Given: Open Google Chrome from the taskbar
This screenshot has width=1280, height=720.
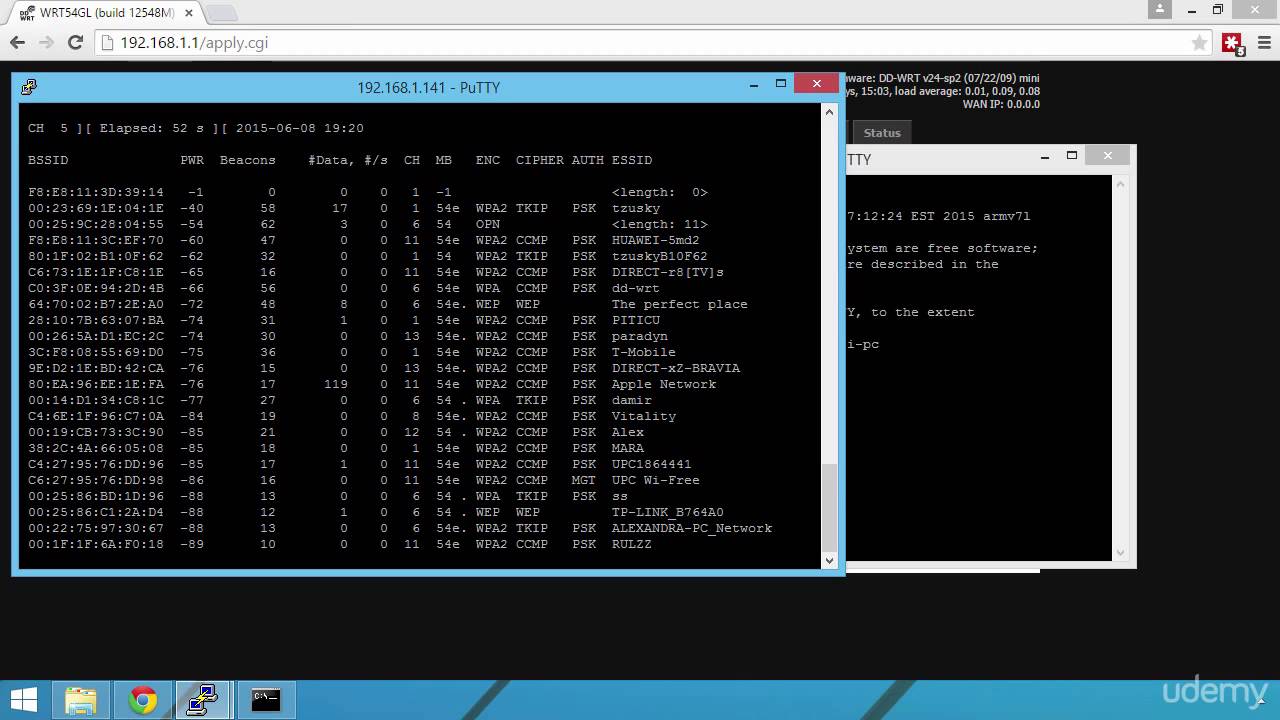Looking at the screenshot, I should (x=143, y=700).
